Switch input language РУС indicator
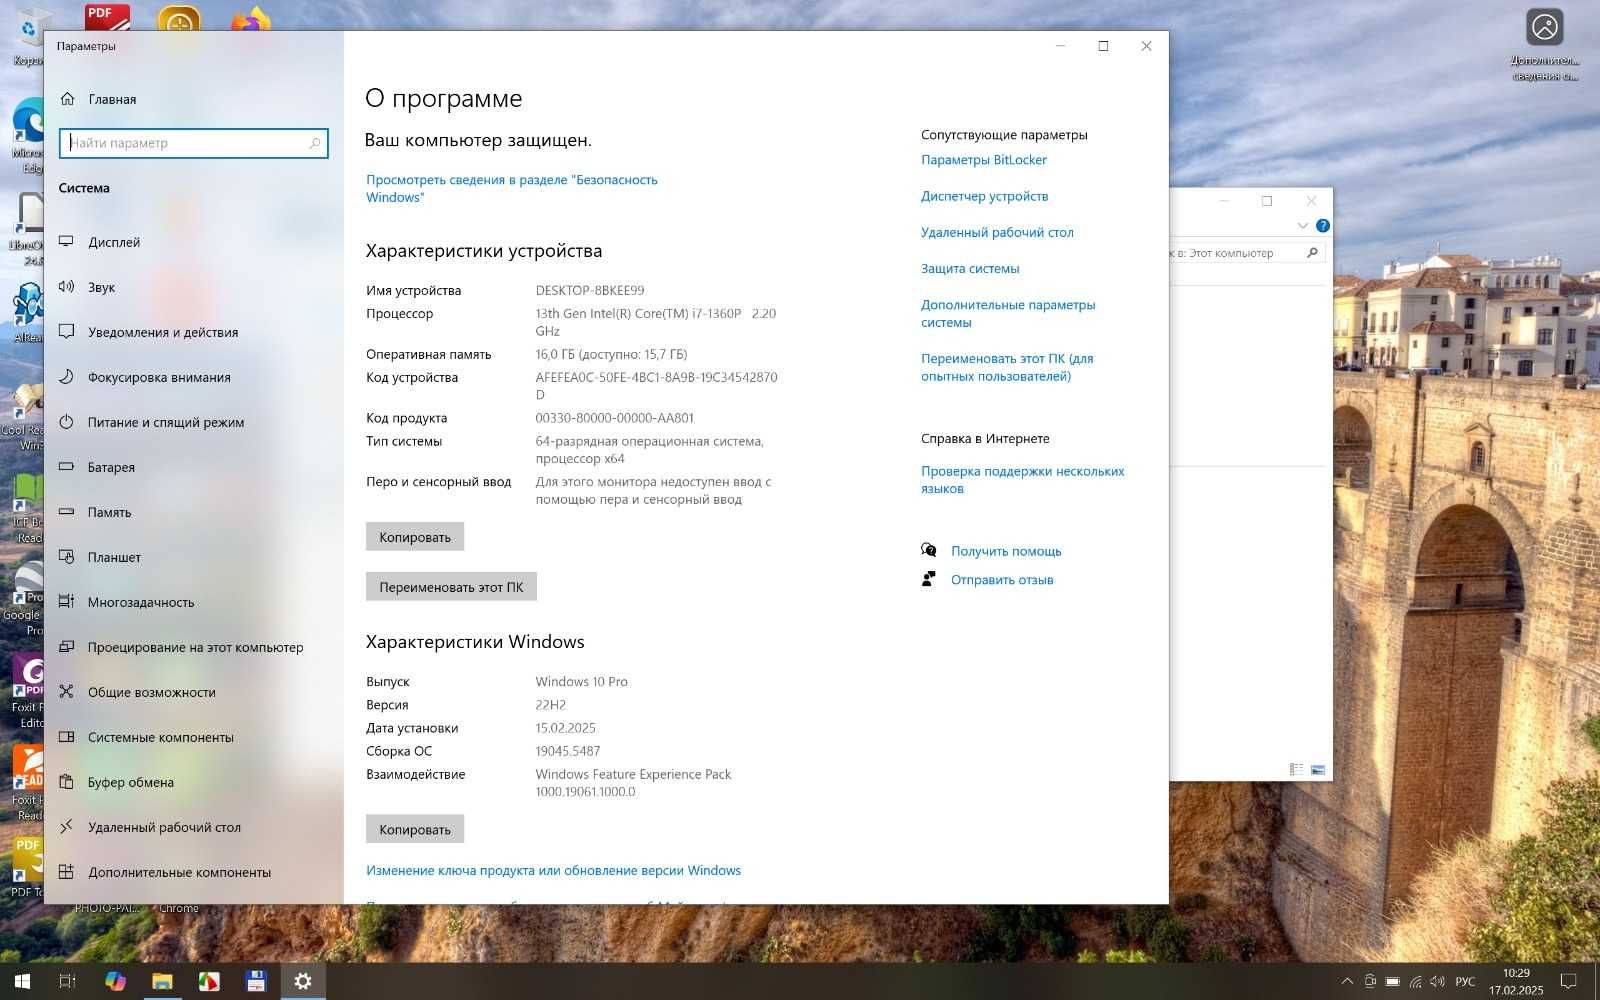Image resolution: width=1600 pixels, height=1000 pixels. pyautogui.click(x=1465, y=981)
